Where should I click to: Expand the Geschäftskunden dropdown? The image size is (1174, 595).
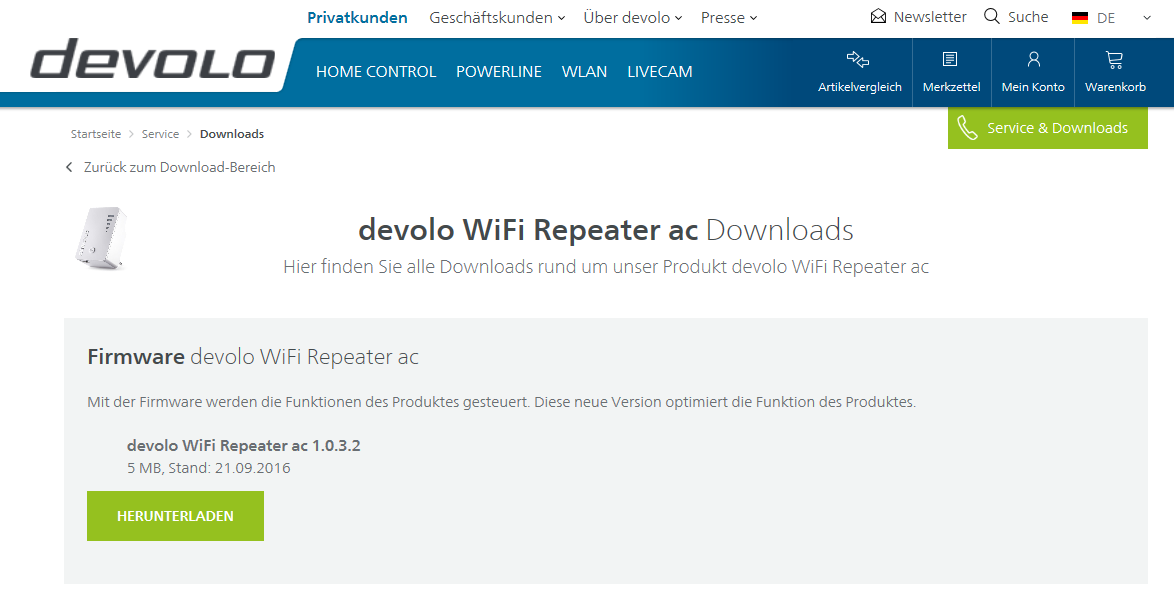coord(561,18)
